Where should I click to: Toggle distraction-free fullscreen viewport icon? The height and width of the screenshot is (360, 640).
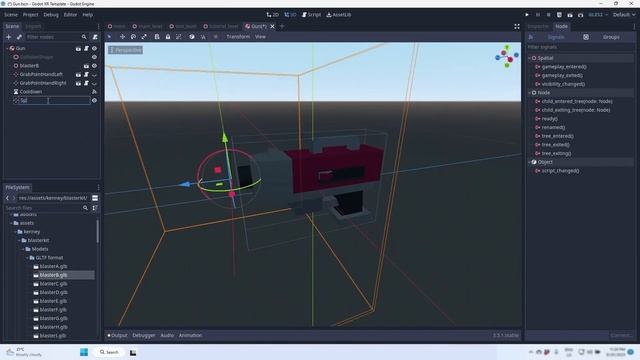click(x=517, y=26)
